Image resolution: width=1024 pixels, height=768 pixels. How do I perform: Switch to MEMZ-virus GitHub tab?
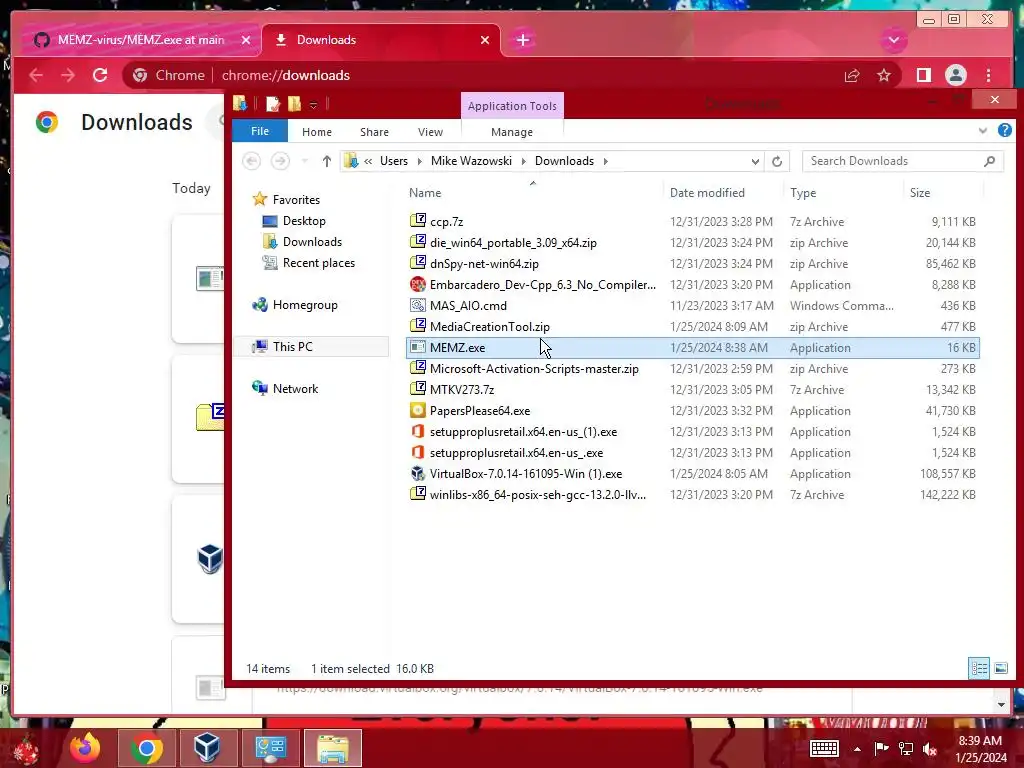(x=140, y=40)
